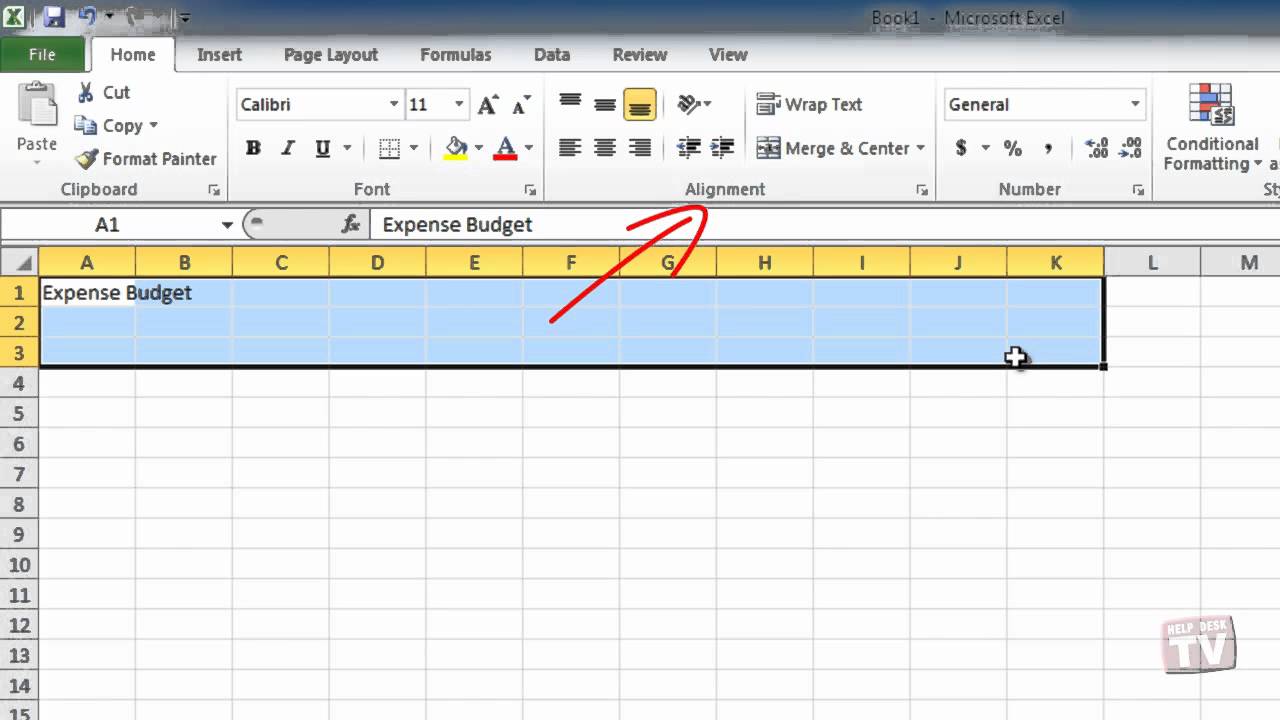Center text horizontally in cells
The image size is (1280, 720).
604,148
